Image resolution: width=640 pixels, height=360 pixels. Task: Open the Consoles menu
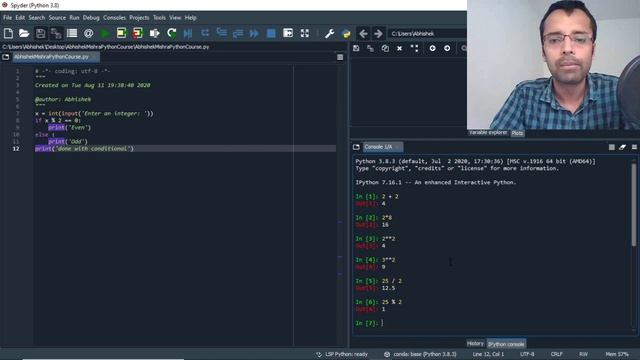[x=114, y=18]
